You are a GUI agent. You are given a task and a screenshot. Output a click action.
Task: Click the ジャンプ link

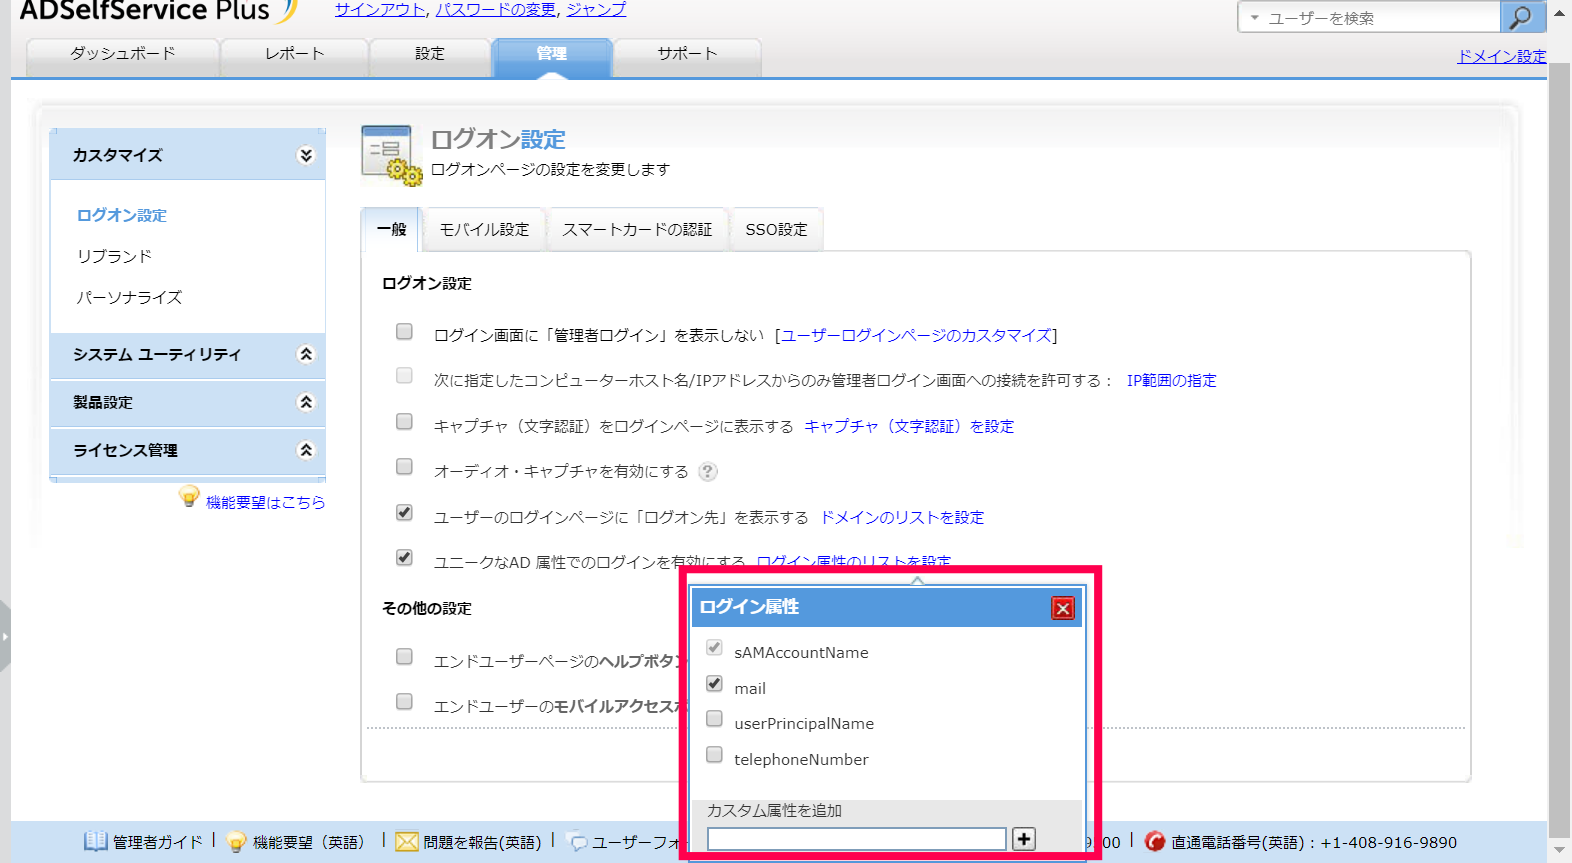596,9
